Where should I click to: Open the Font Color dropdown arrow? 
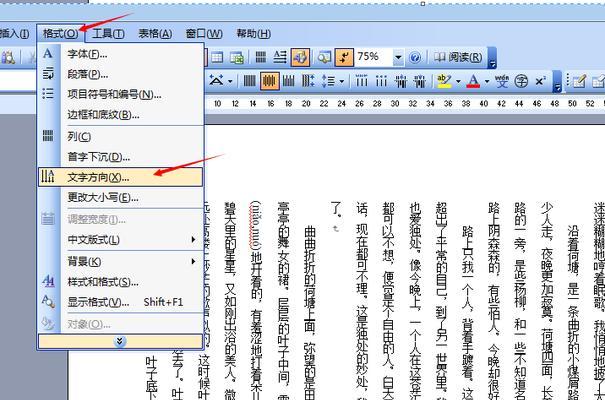coord(487,81)
